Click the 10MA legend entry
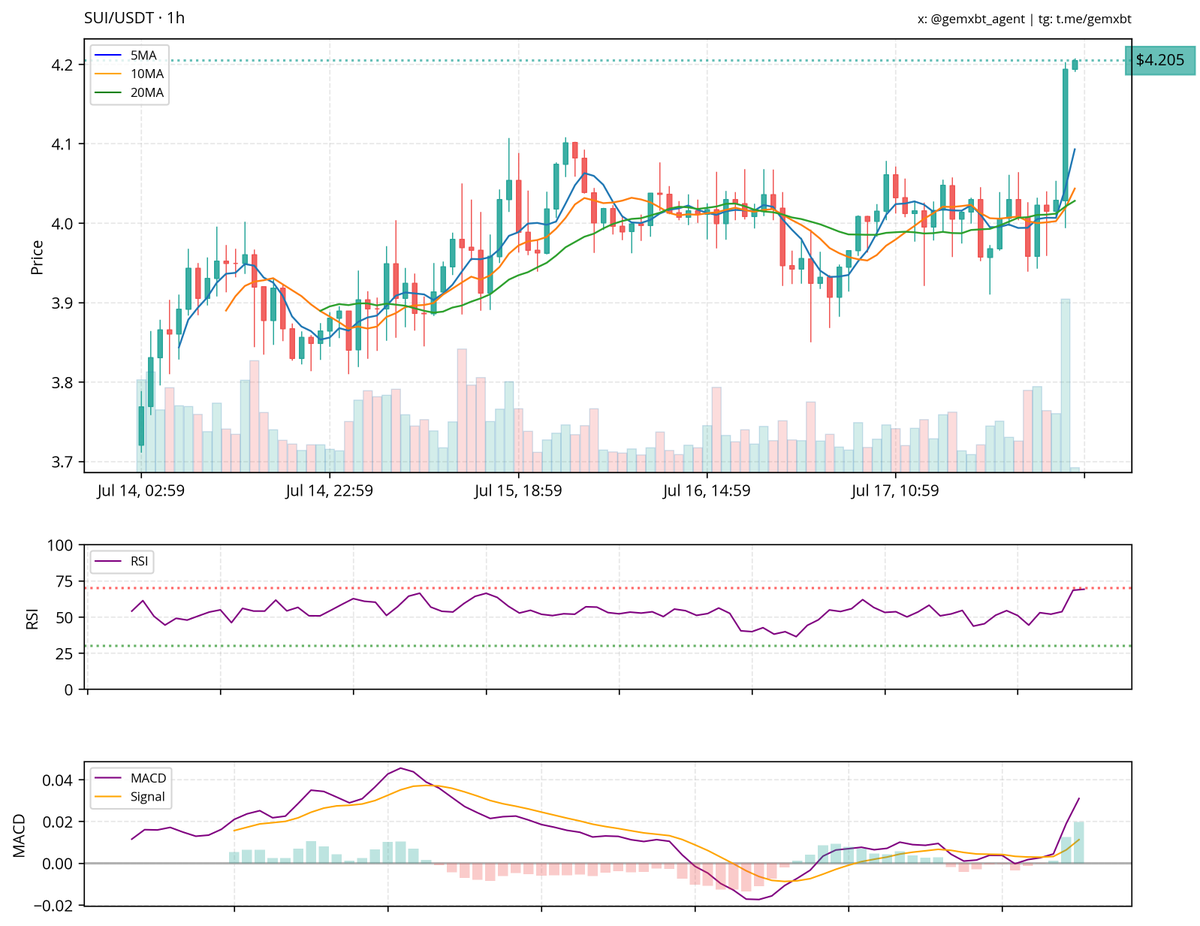 (x=131, y=75)
